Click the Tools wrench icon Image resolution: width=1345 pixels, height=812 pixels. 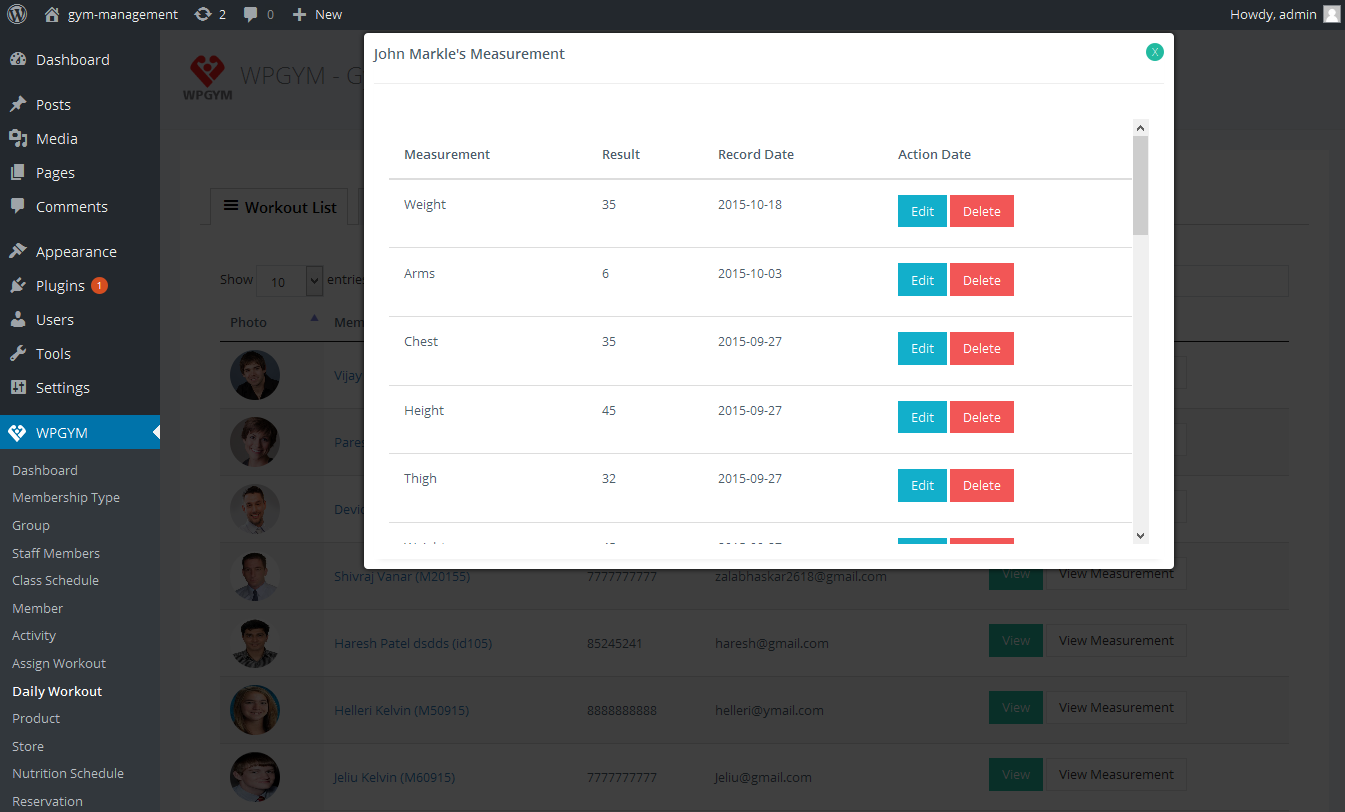(18, 354)
